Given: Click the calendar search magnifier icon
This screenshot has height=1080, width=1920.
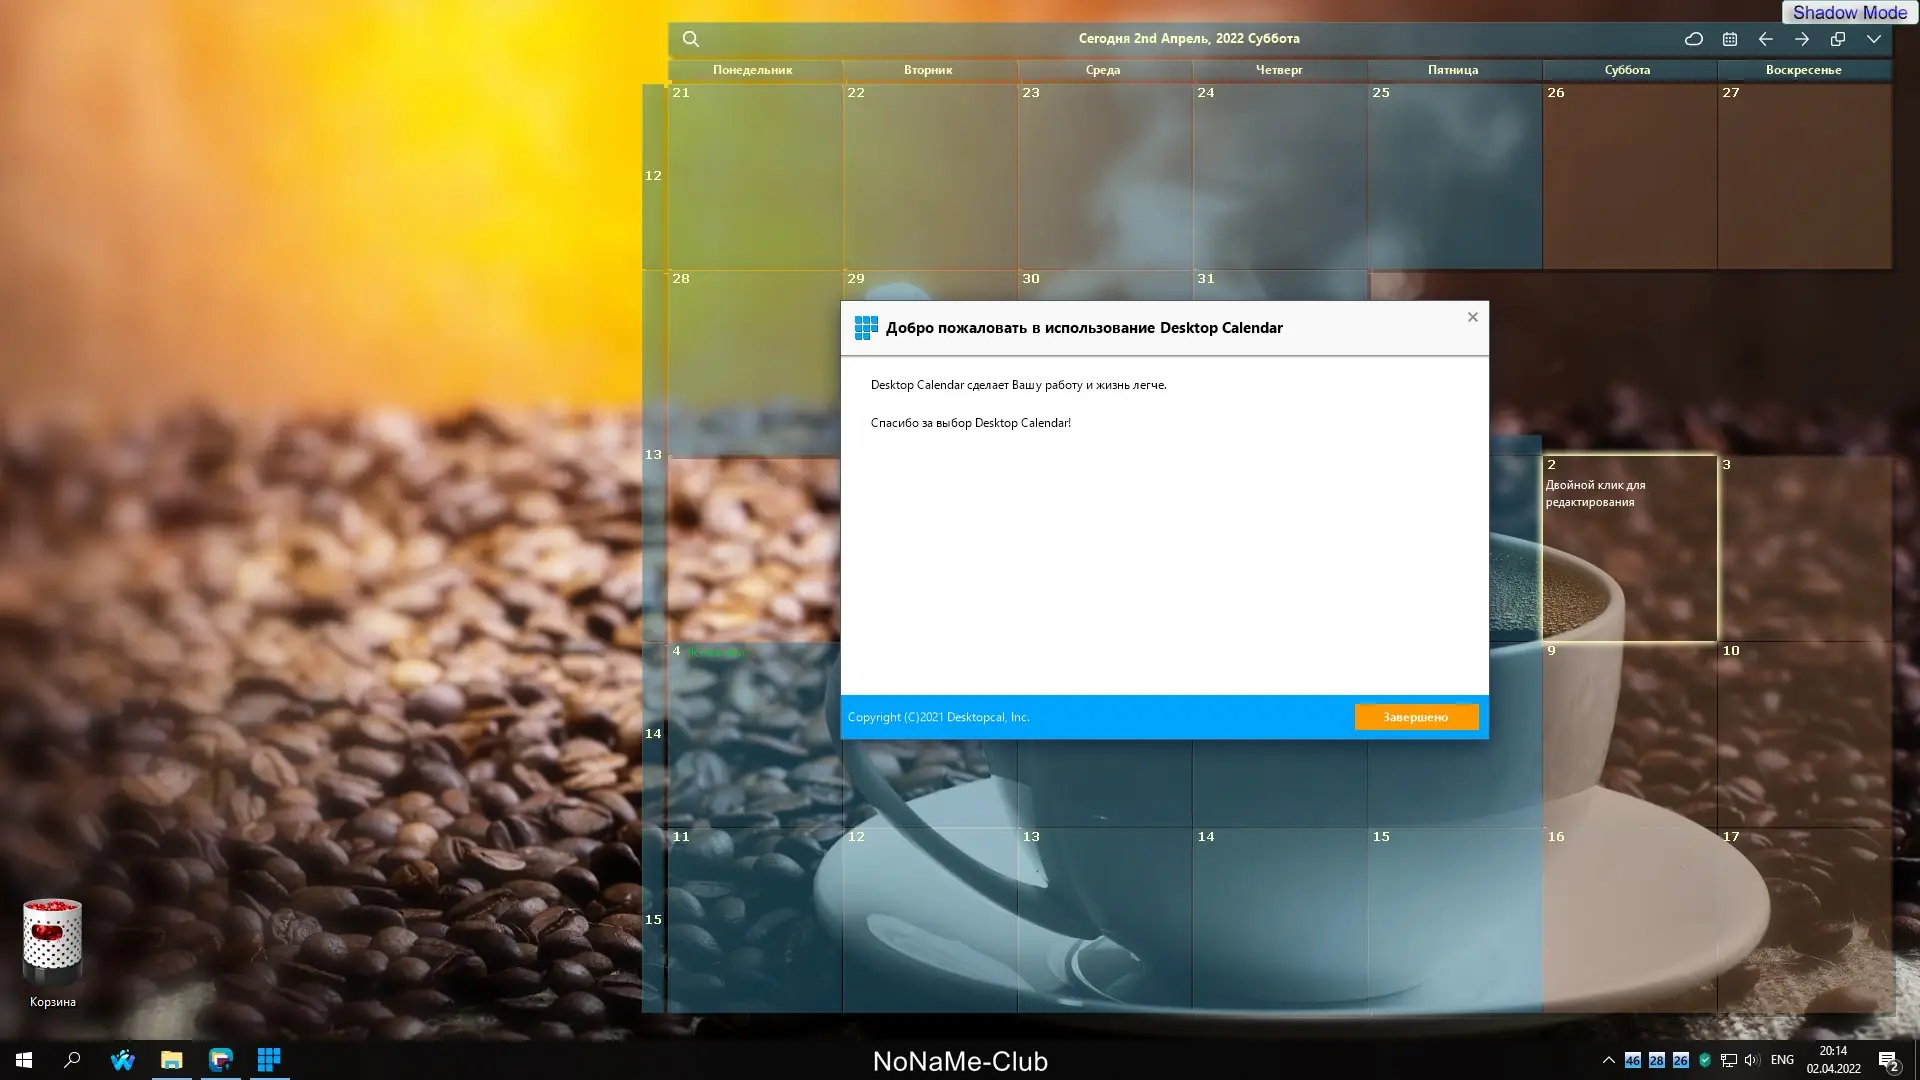Looking at the screenshot, I should coord(690,39).
